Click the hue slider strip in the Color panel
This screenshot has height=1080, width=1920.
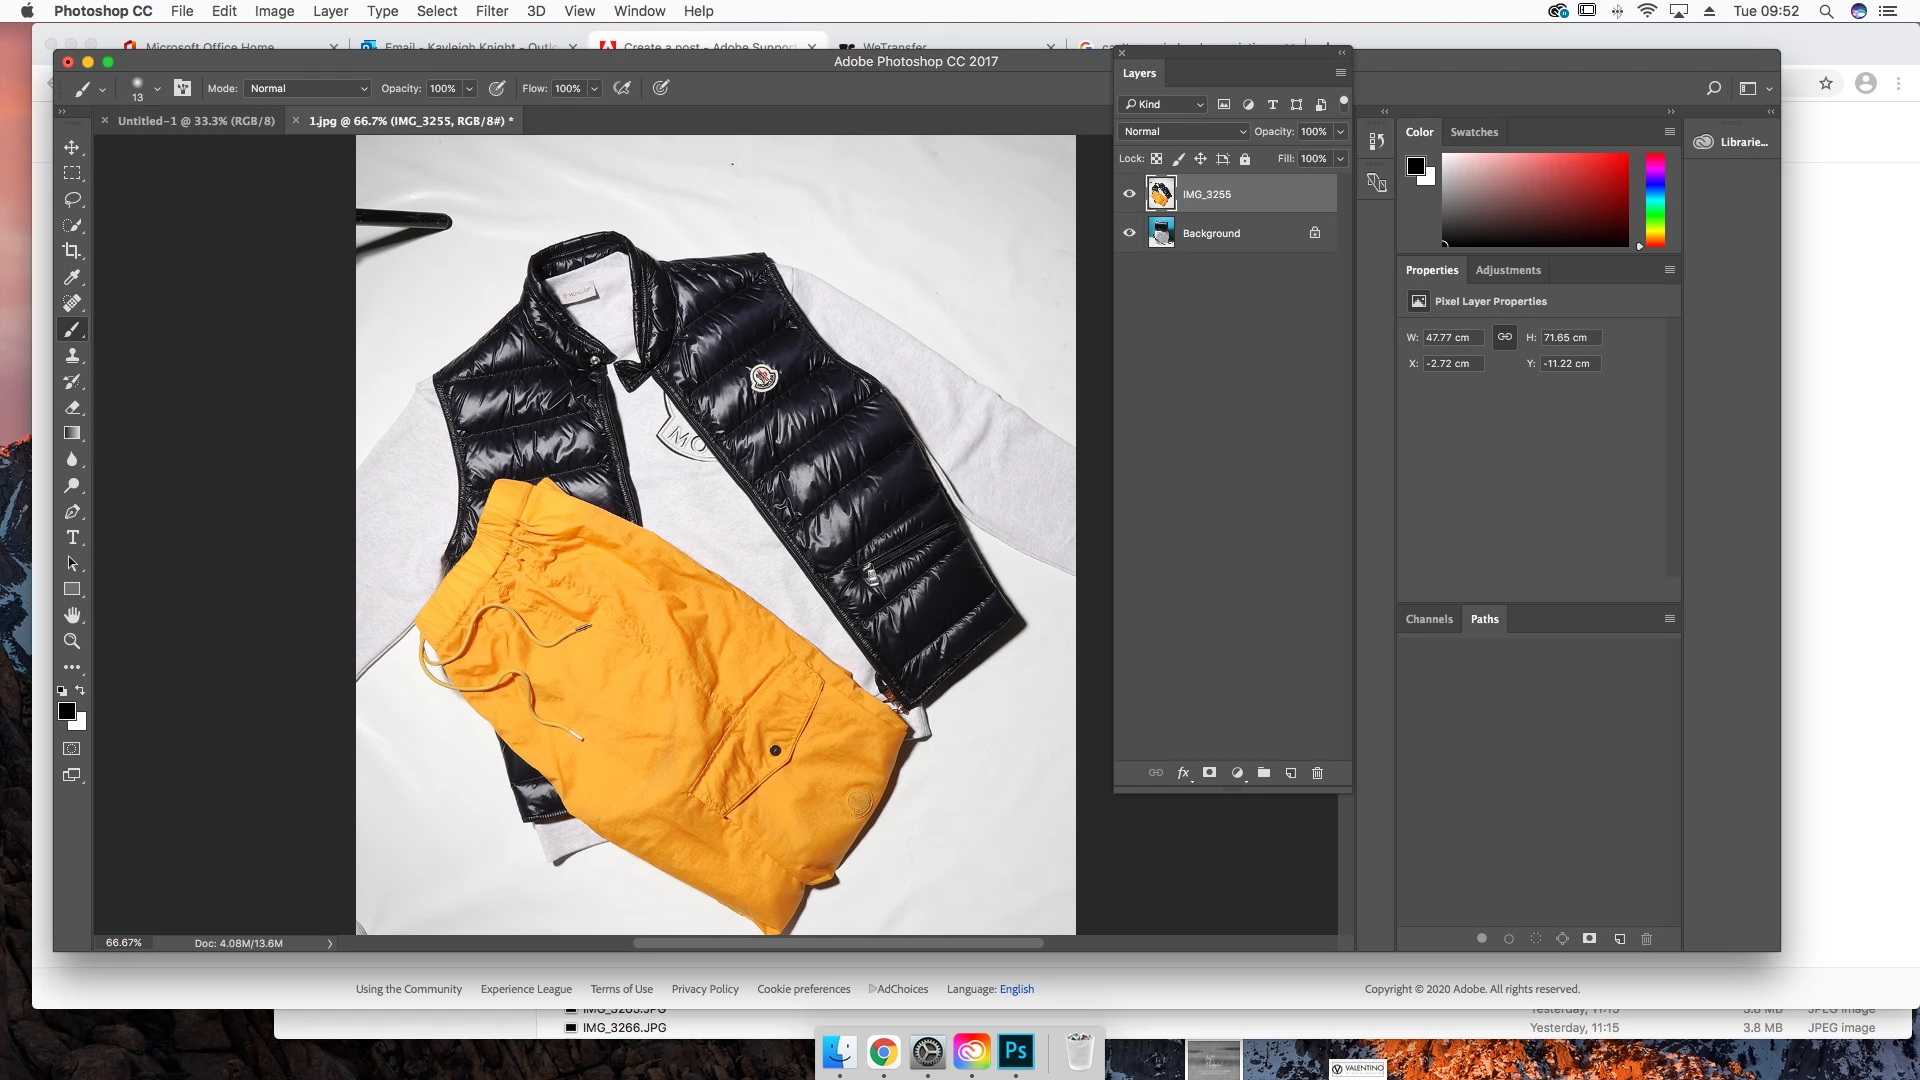1655,200
